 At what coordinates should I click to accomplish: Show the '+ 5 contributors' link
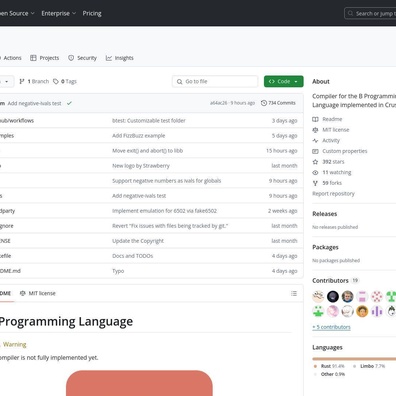(x=331, y=327)
